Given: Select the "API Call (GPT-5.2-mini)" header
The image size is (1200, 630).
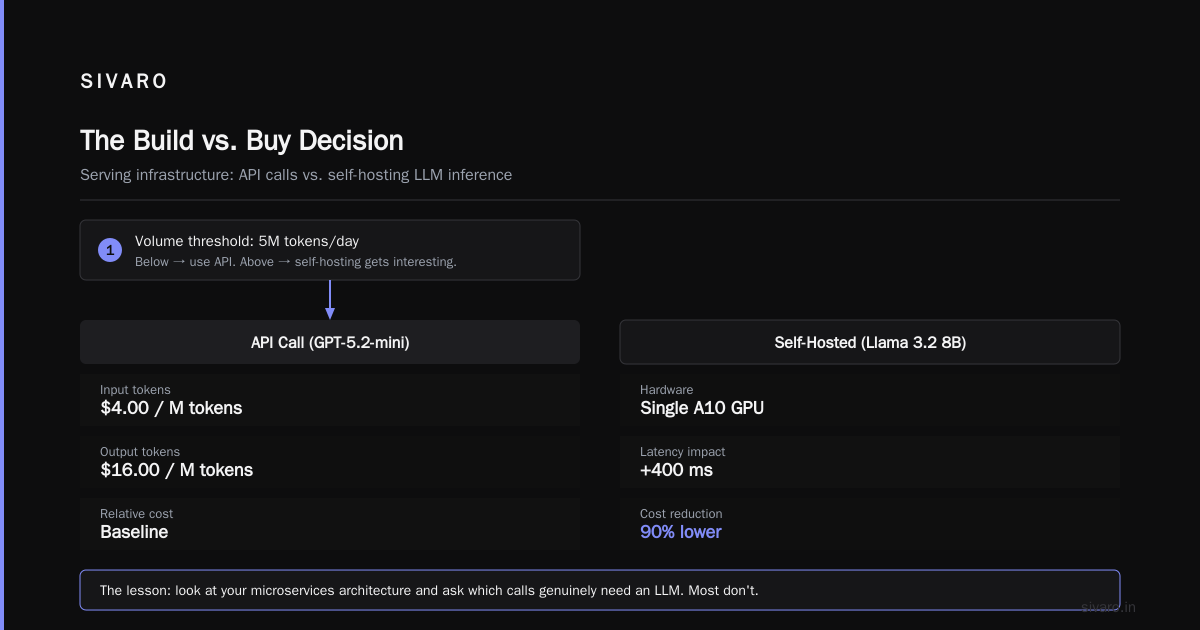Looking at the screenshot, I should 330,342.
